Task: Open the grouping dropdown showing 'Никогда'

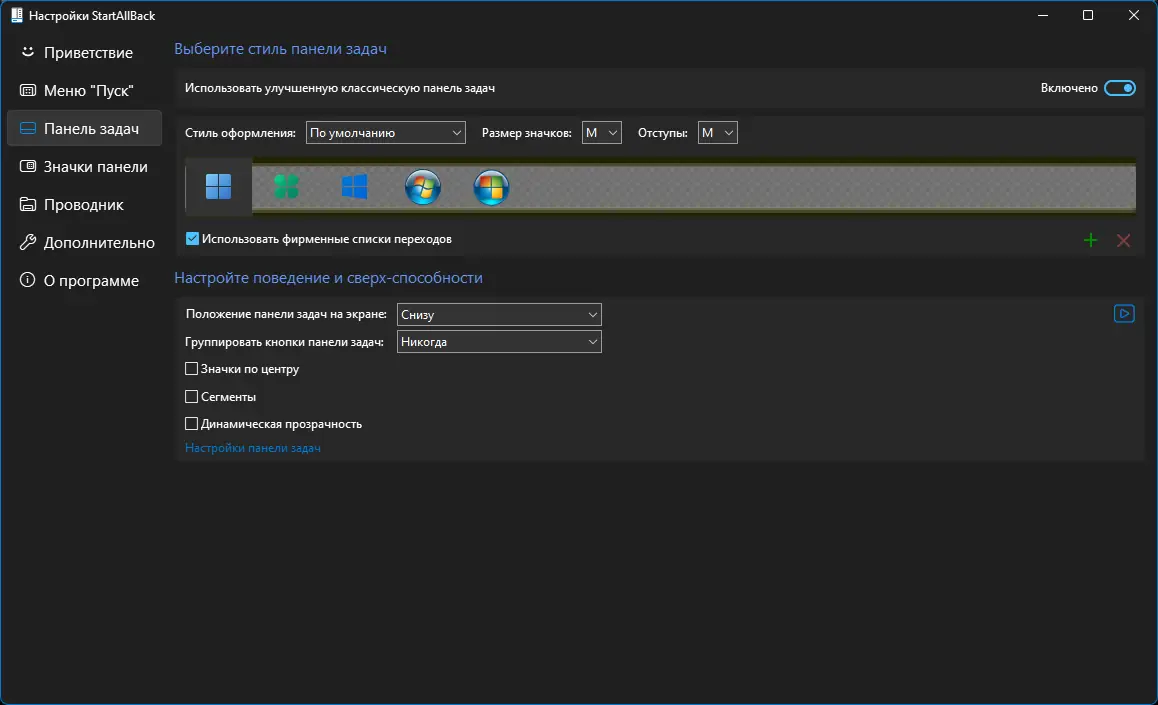Action: [x=499, y=342]
